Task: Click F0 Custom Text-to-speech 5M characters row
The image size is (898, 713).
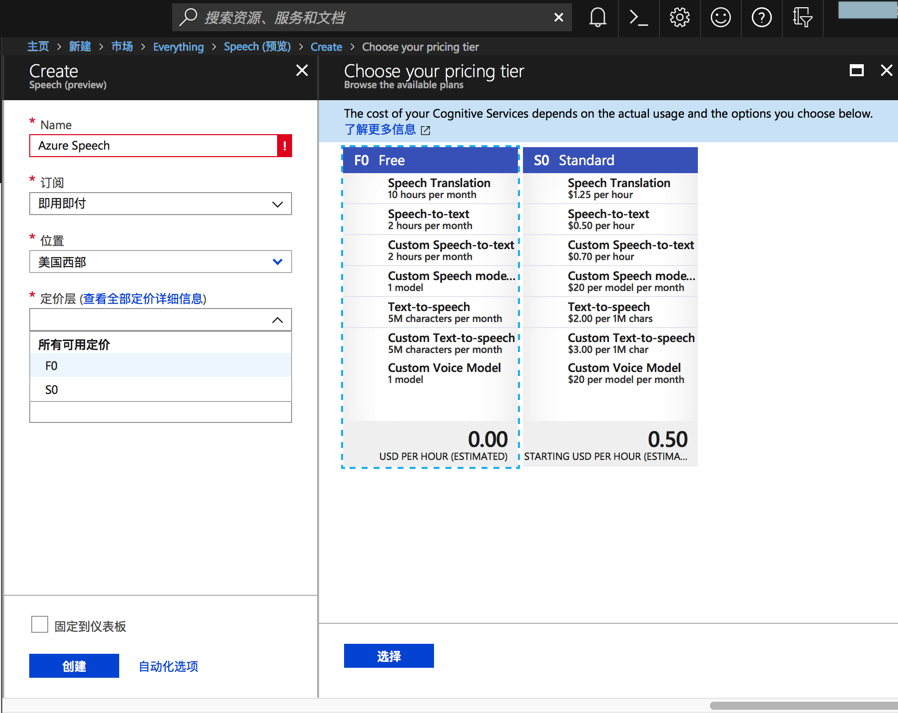Action: [x=431, y=343]
